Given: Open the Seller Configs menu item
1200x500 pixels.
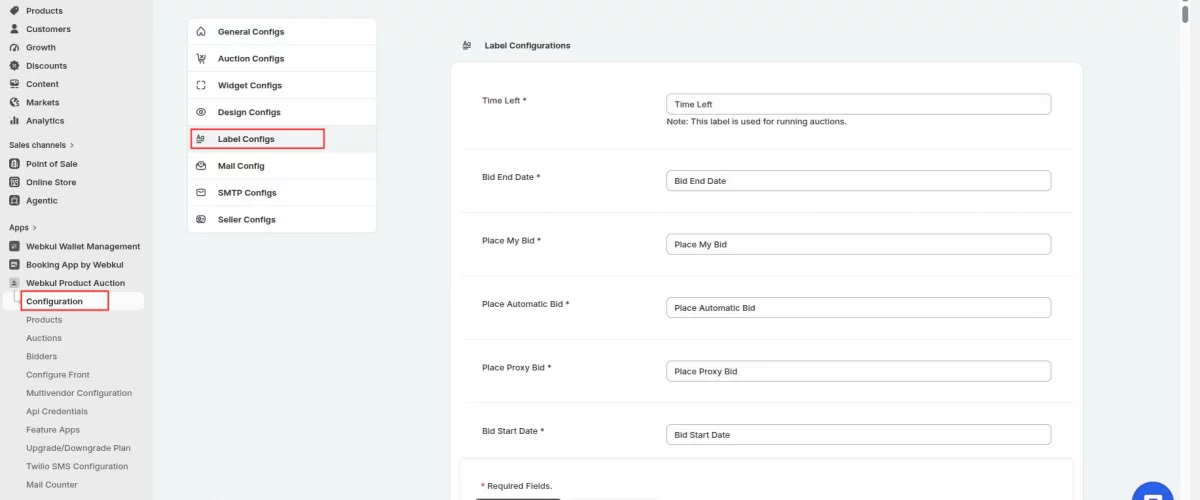Looking at the screenshot, I should tap(282, 219).
